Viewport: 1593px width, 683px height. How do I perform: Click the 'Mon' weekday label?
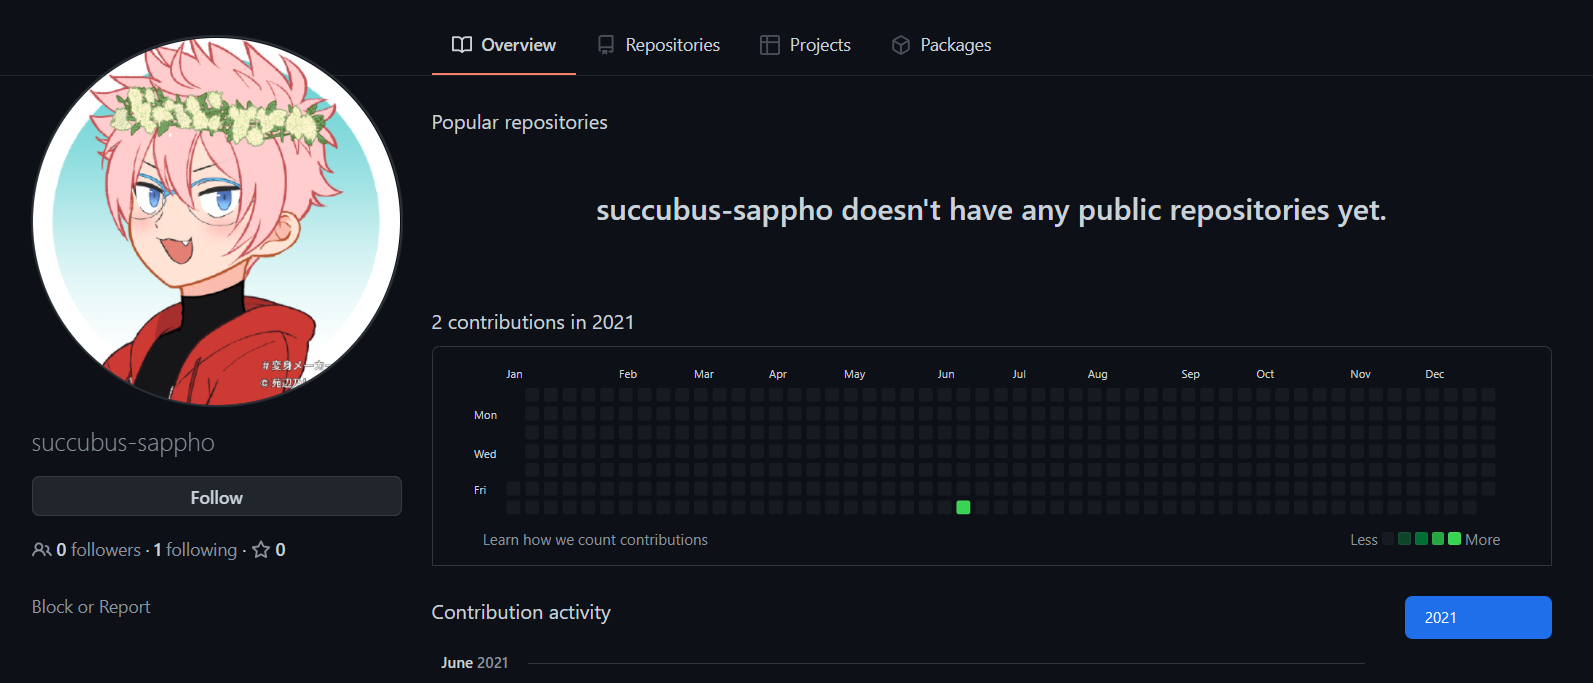pyautogui.click(x=485, y=415)
